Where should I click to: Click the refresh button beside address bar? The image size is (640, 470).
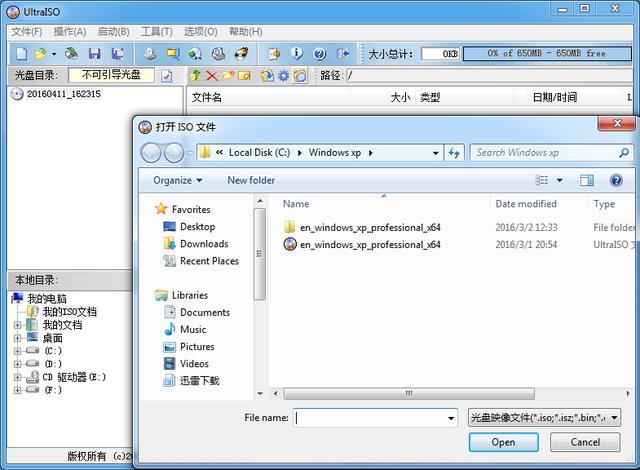click(454, 153)
